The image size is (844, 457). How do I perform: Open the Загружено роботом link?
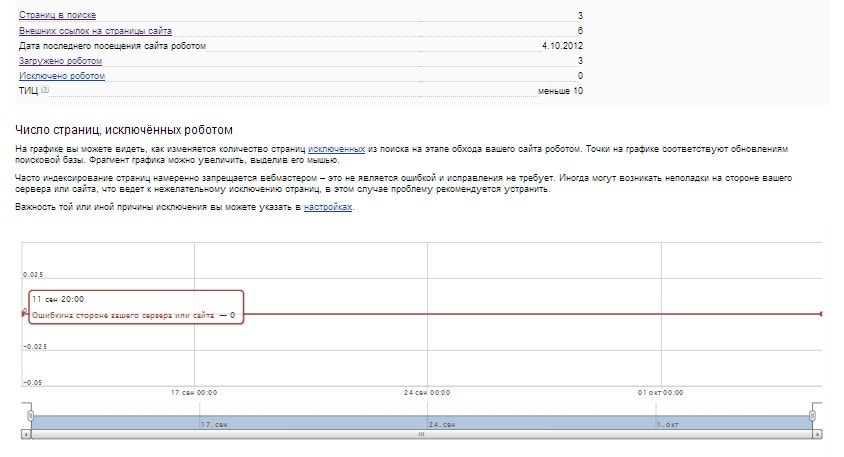[60, 61]
